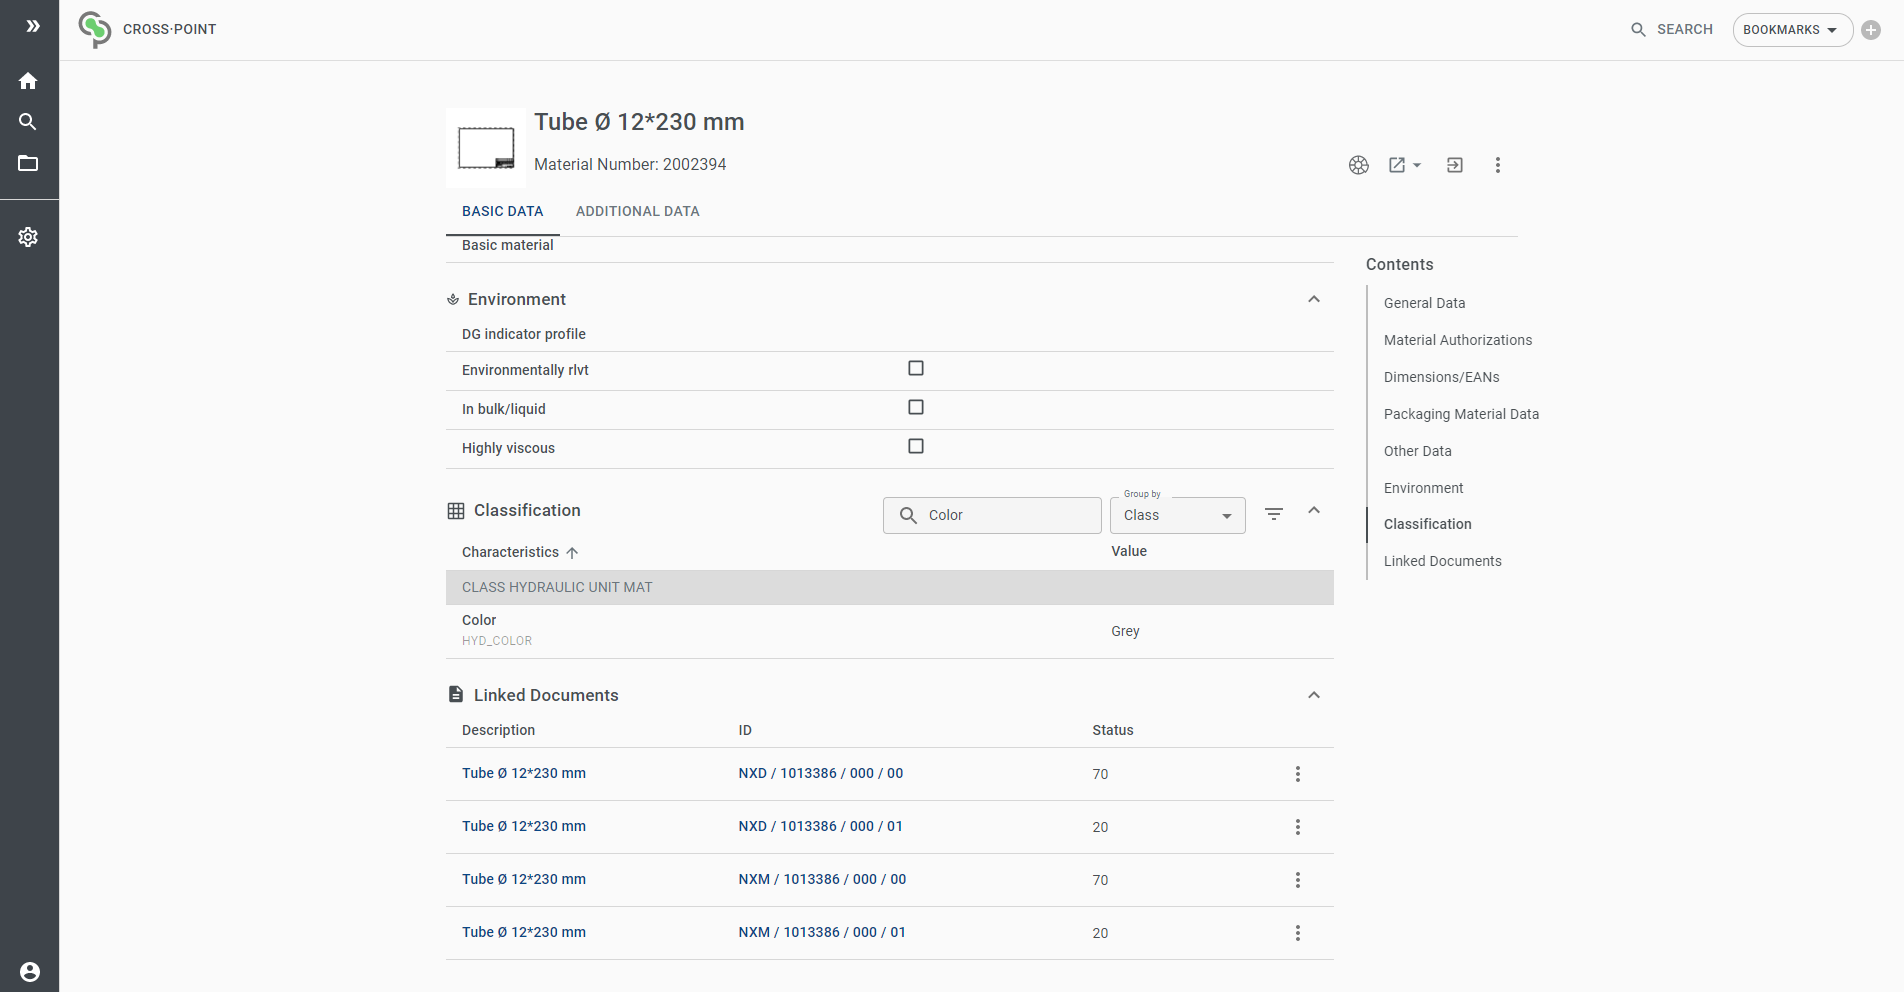Open actions menu for NXM 000 / 01 document
The height and width of the screenshot is (992, 1904).
pos(1298,933)
